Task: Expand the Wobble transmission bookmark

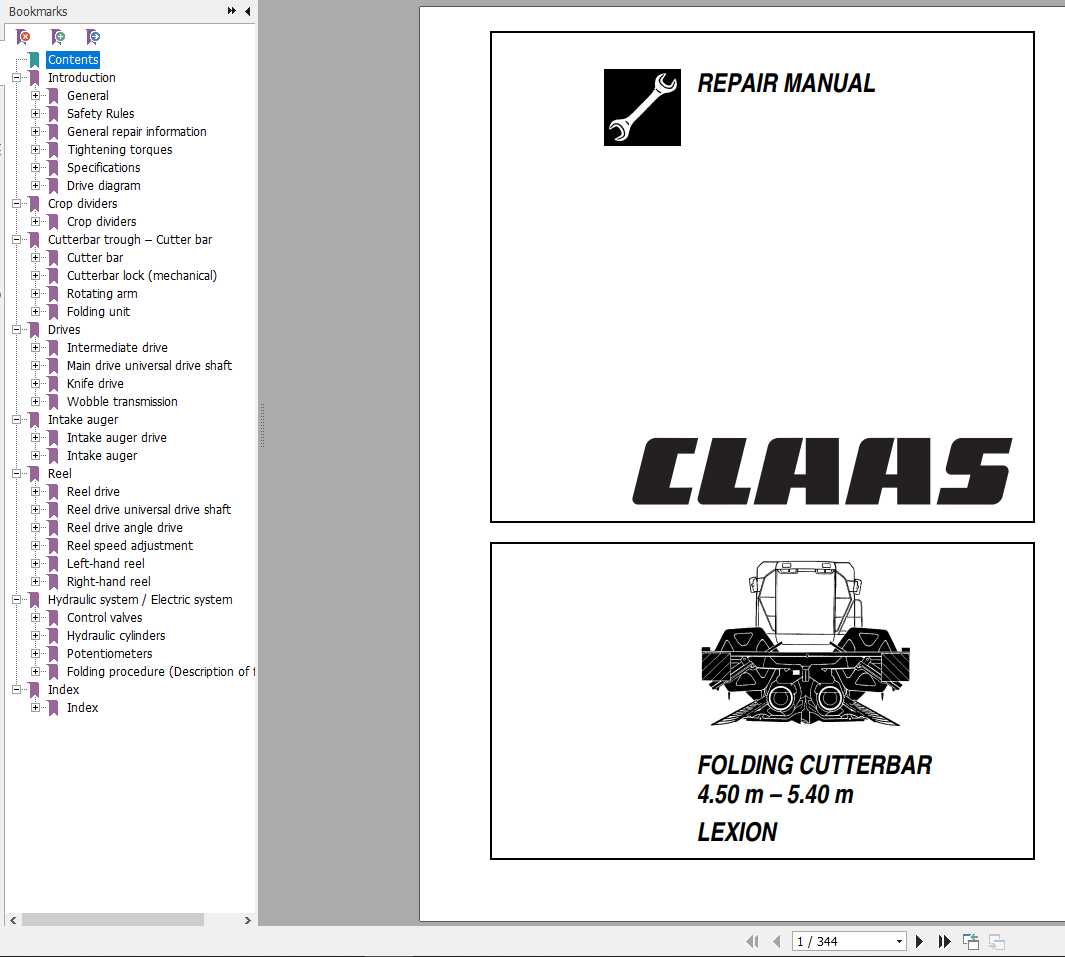Action: (35, 401)
